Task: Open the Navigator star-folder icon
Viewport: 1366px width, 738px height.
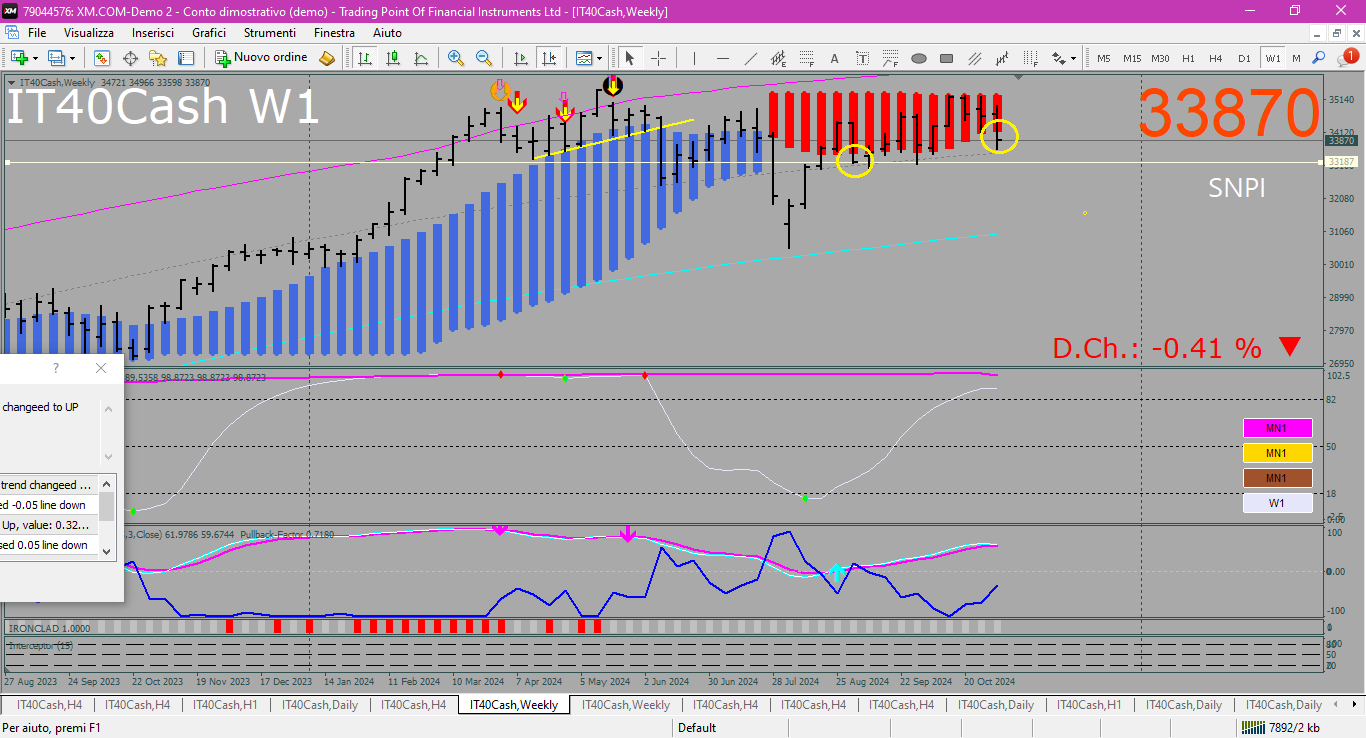Action: [x=158, y=58]
